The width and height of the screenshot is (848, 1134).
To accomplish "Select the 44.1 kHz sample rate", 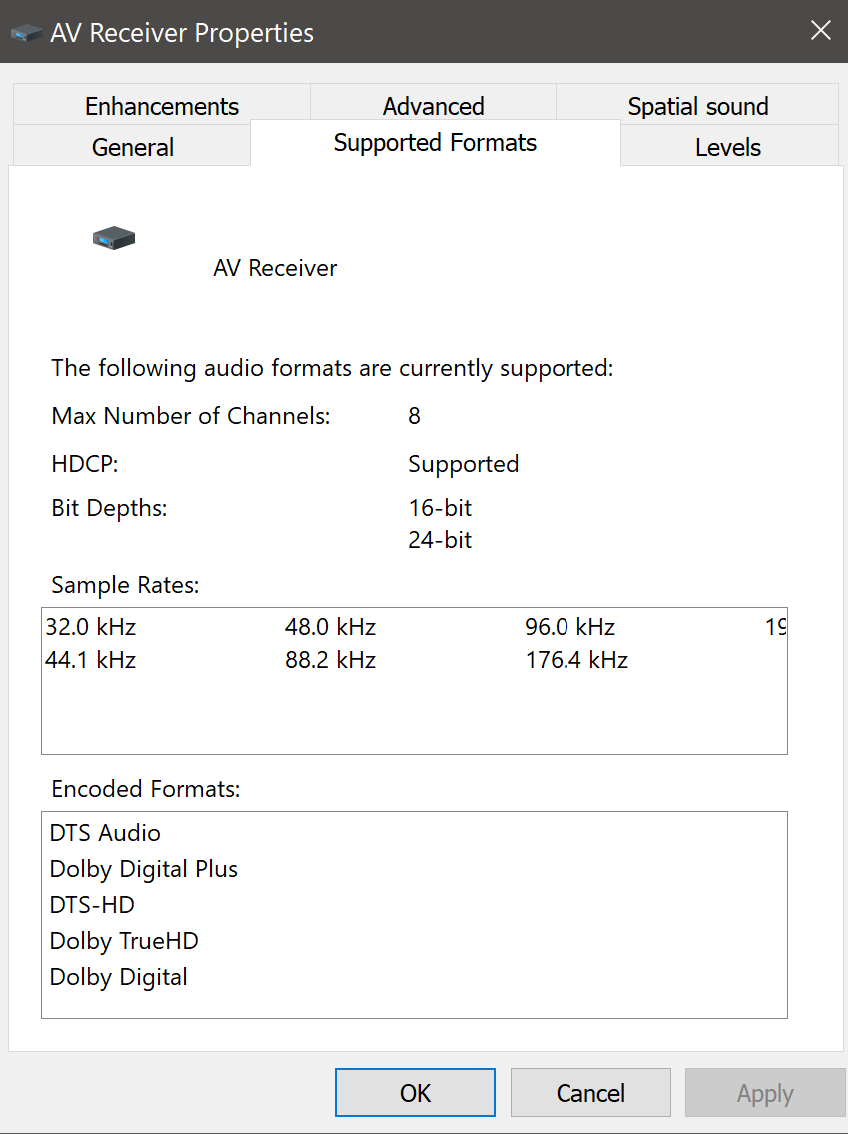I will point(91,660).
